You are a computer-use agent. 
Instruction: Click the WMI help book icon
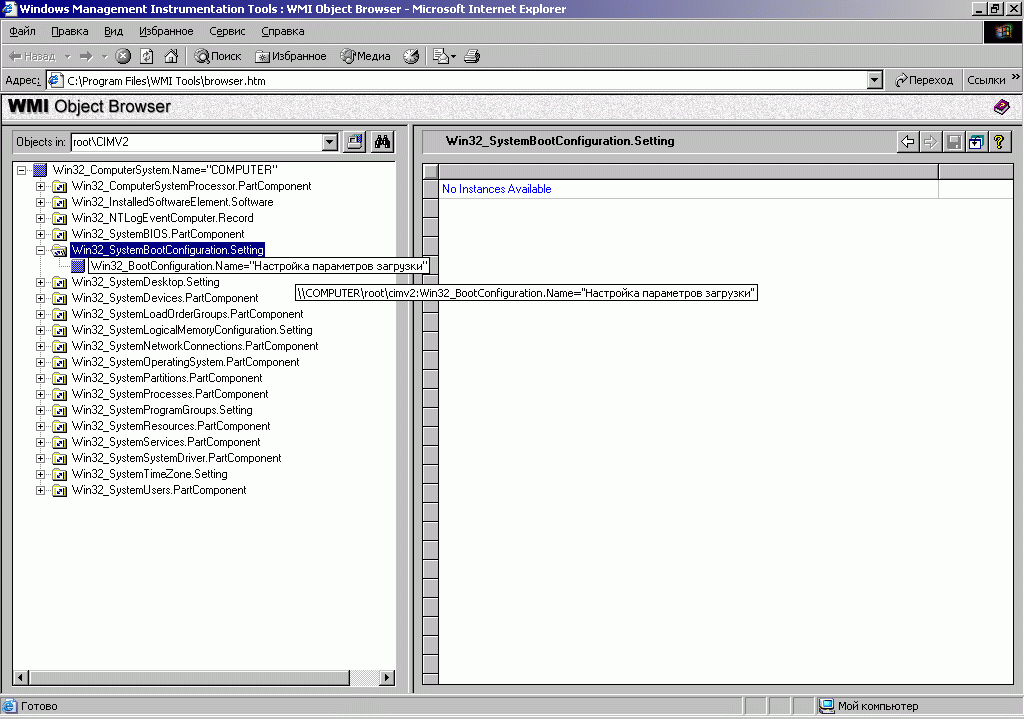[x=1001, y=106]
